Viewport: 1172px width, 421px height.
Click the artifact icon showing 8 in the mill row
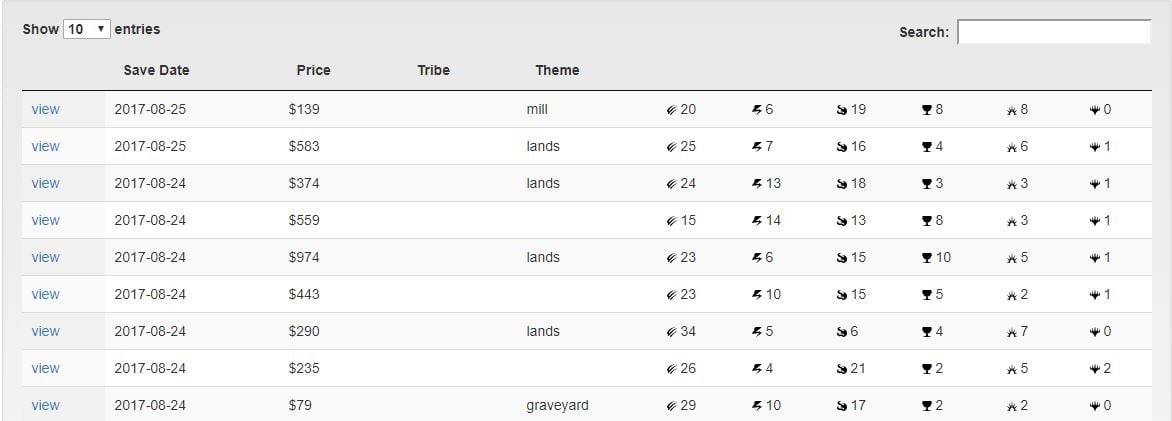pyautogui.click(x=927, y=110)
